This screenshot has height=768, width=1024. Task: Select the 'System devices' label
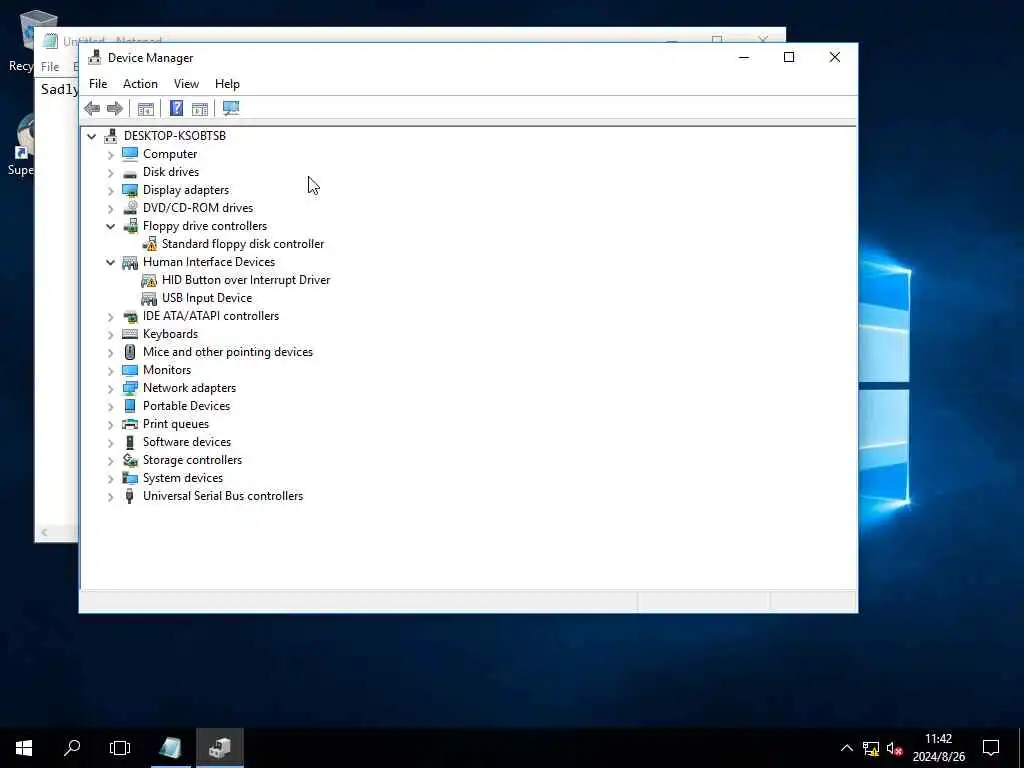pos(183,478)
